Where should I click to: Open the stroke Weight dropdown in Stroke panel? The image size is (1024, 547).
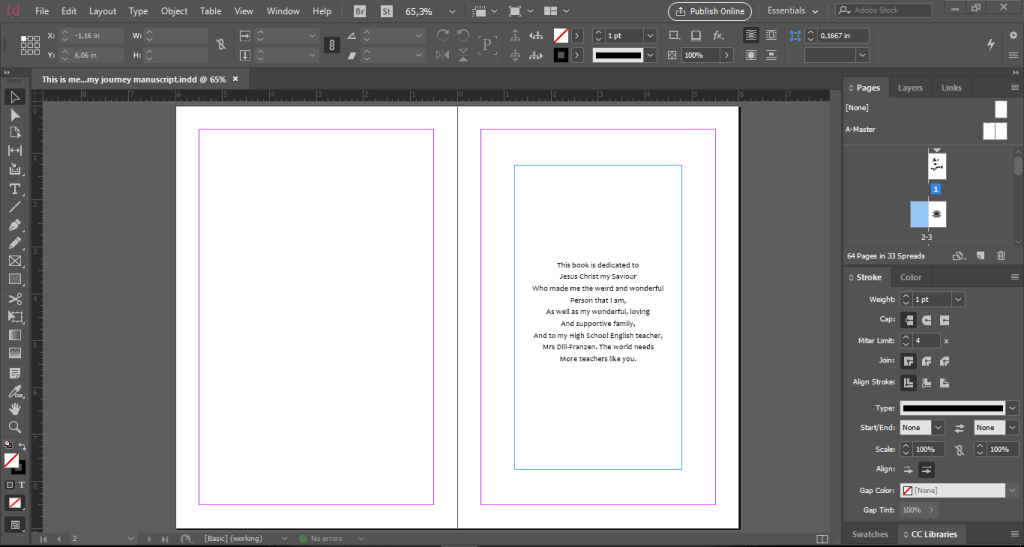point(958,299)
